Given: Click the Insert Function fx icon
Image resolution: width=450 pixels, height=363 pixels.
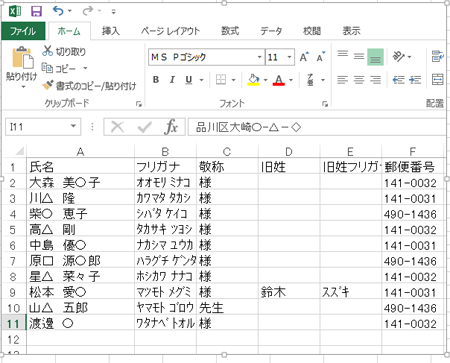Looking at the screenshot, I should pos(171,127).
